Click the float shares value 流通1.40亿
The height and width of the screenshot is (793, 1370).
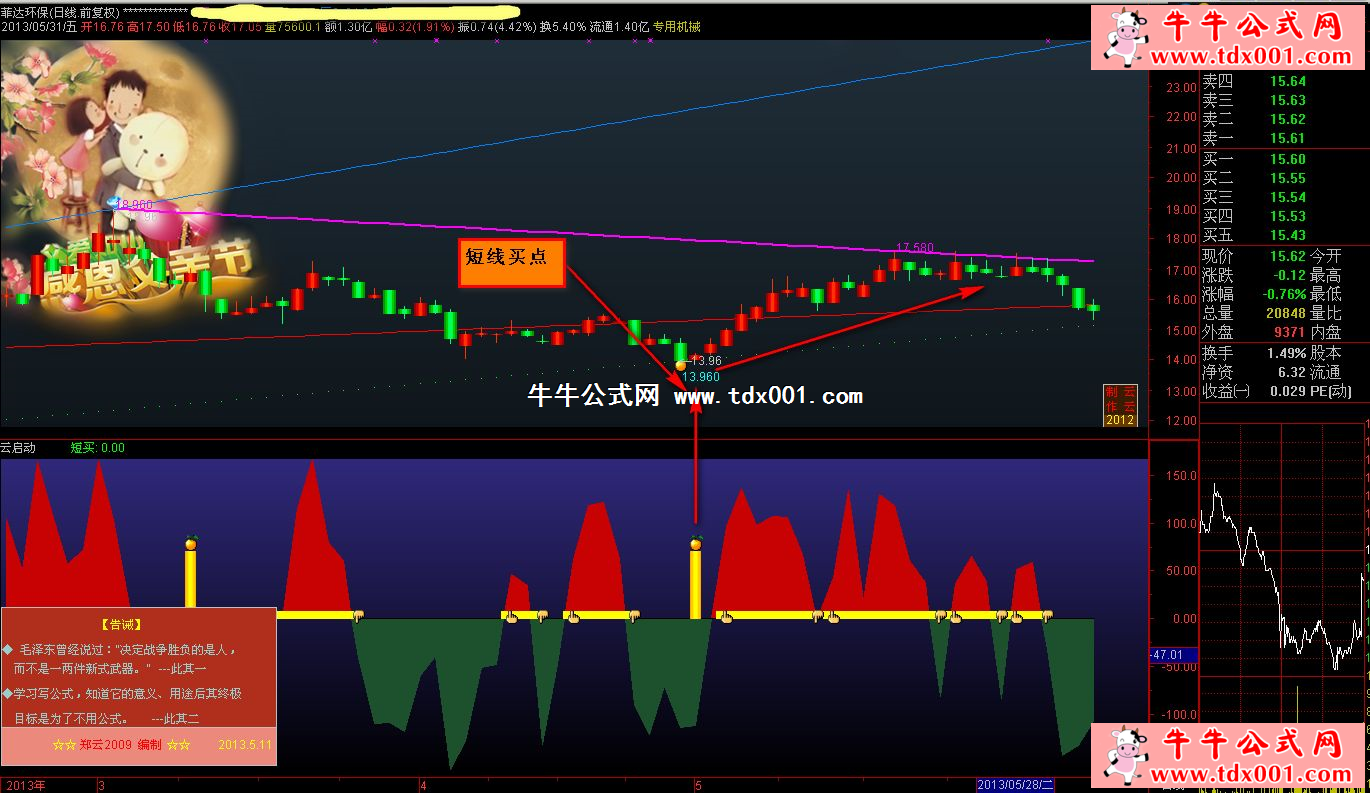click(x=618, y=27)
